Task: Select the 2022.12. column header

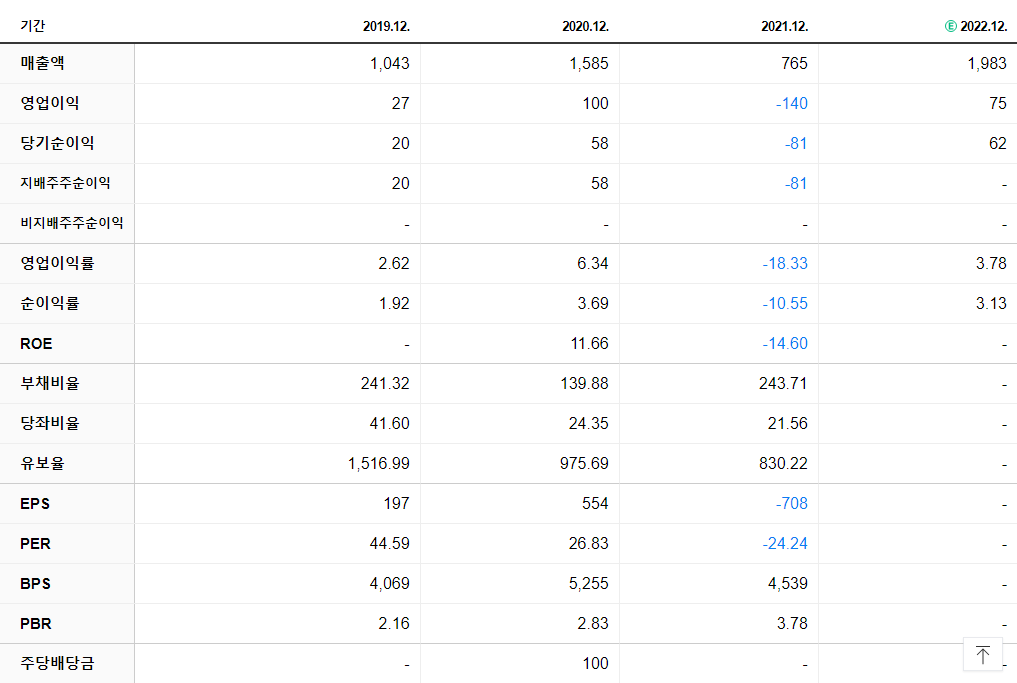Action: 983,27
